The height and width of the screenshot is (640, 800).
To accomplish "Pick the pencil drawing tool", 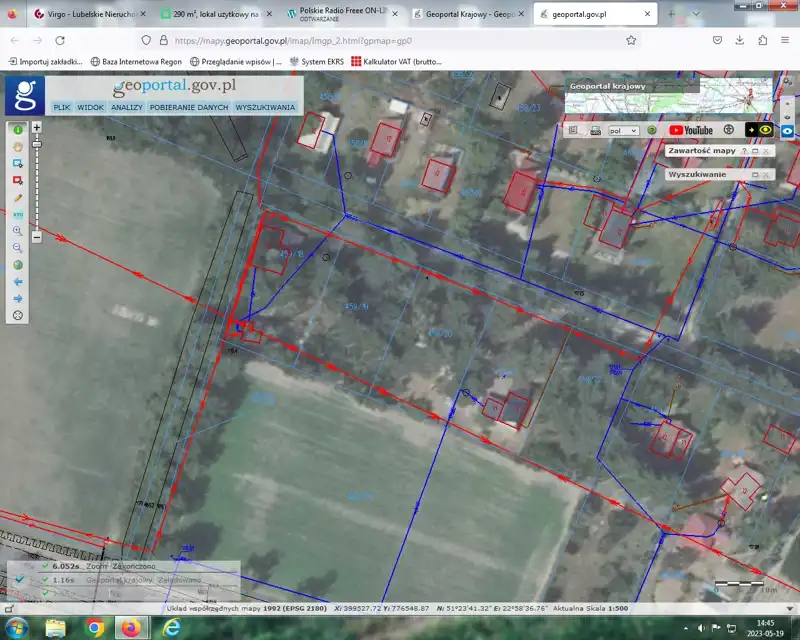I will 17,198.
